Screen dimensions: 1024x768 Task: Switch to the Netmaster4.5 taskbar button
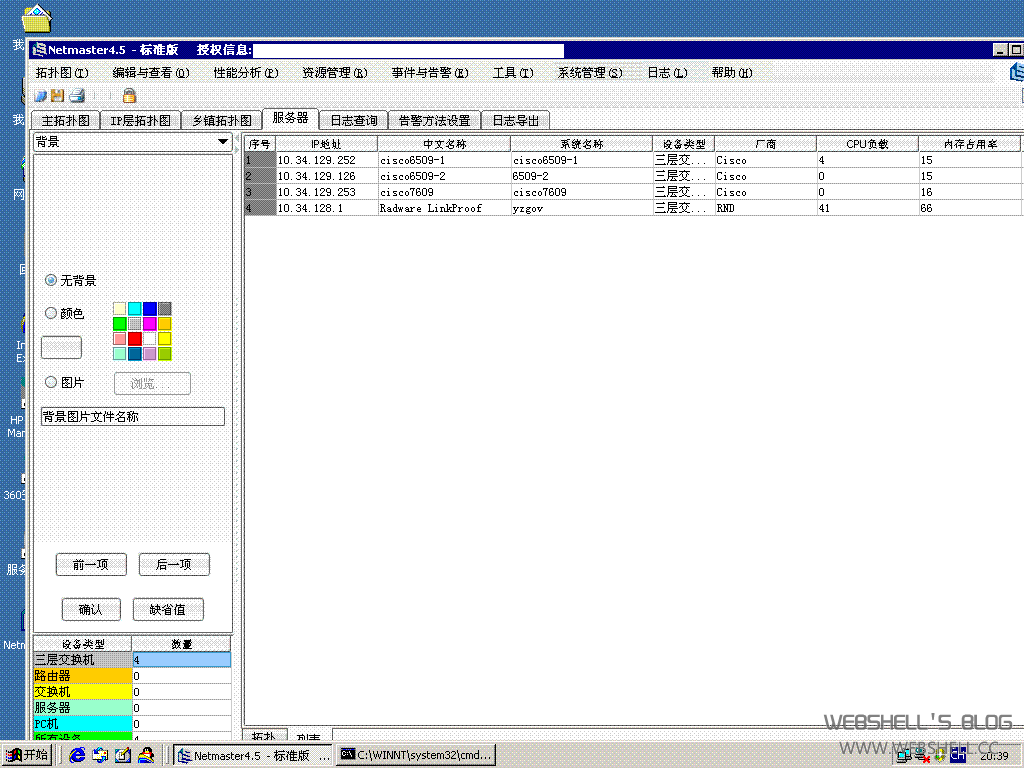point(253,756)
